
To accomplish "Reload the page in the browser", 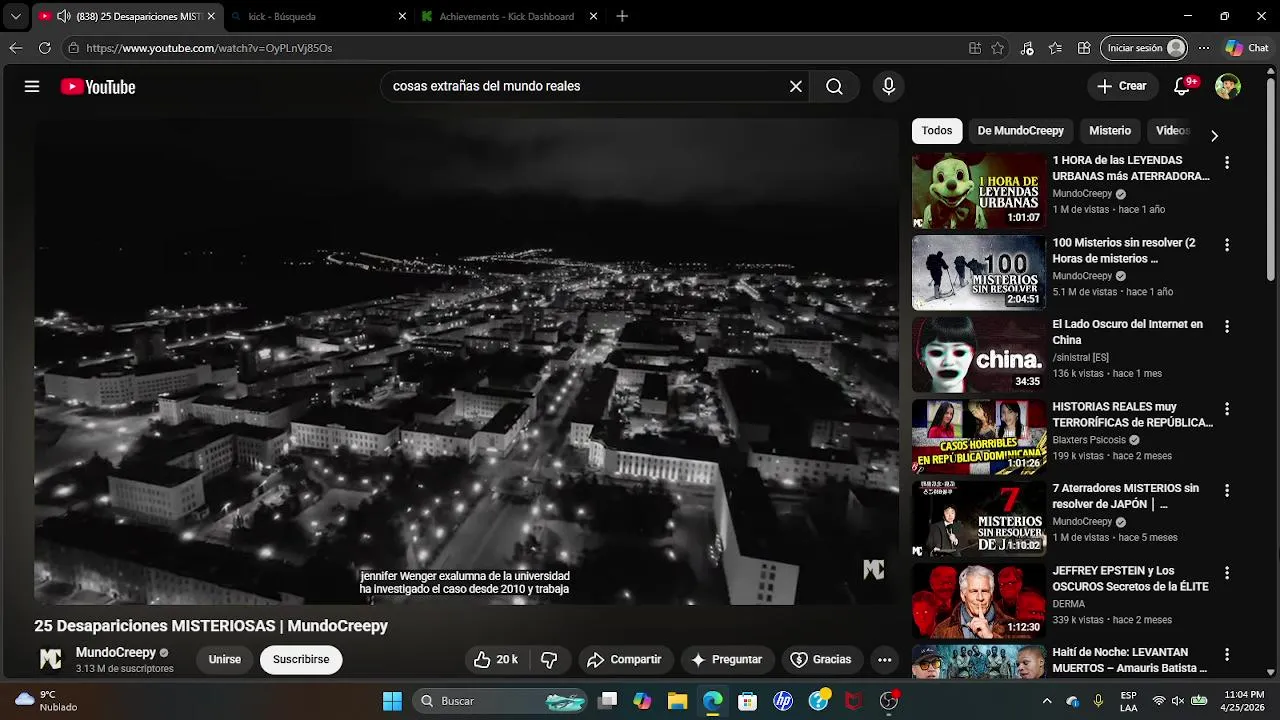I will [x=44, y=47].
